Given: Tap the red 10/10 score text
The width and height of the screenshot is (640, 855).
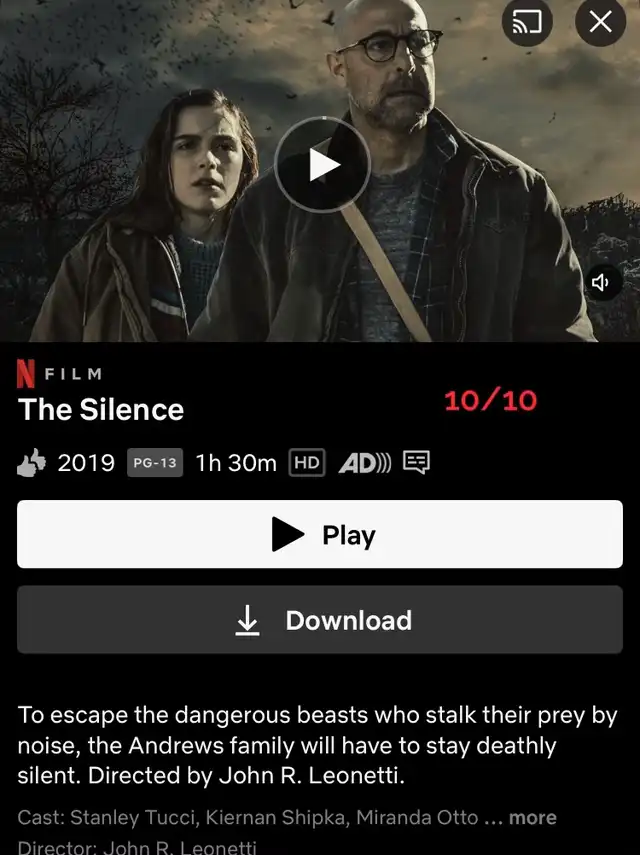Looking at the screenshot, I should [x=491, y=401].
